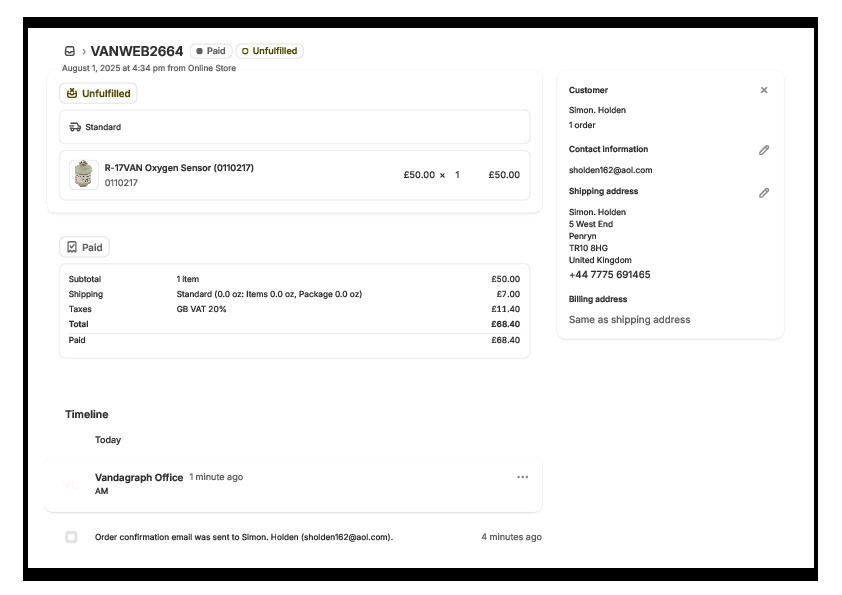Open customer Simon. Holden profile link

click(597, 110)
